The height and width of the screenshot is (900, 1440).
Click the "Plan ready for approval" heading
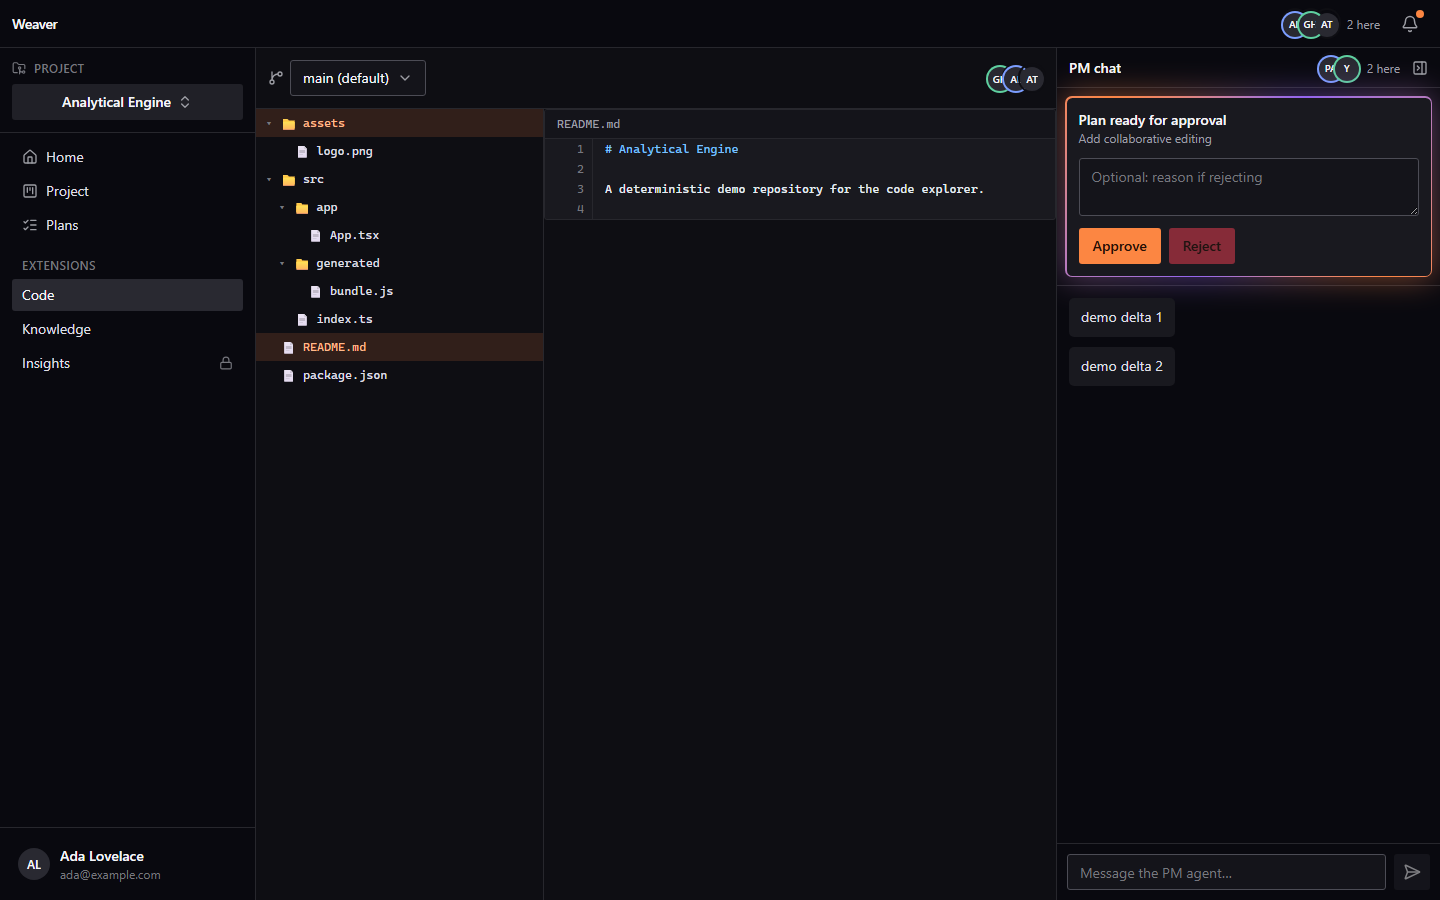(1152, 120)
